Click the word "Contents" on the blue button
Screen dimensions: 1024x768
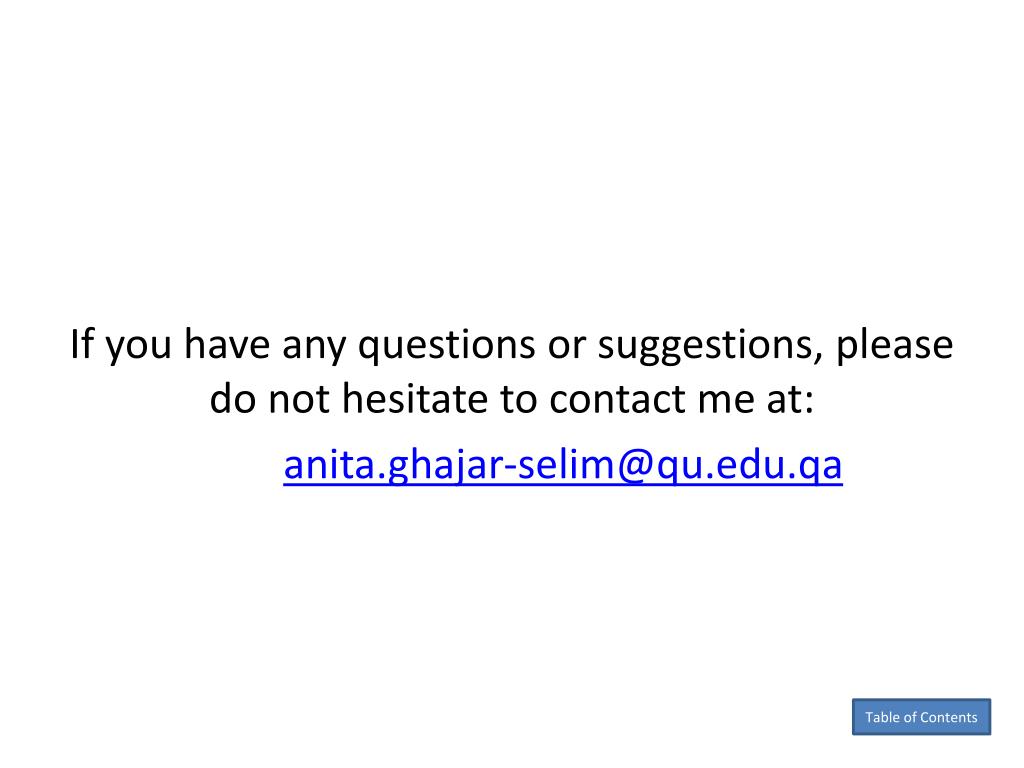pos(949,717)
